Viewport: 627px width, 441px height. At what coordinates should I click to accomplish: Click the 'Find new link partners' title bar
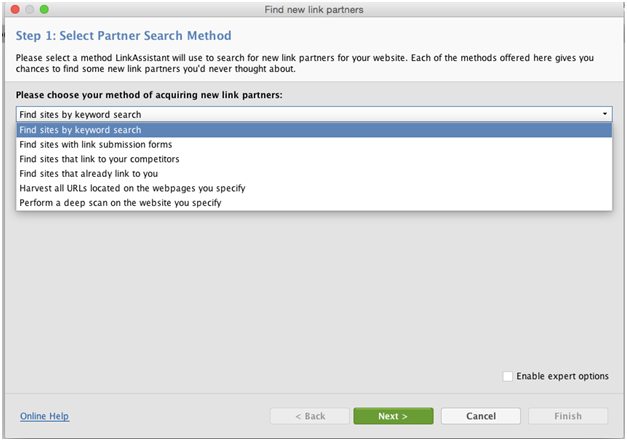pos(314,10)
